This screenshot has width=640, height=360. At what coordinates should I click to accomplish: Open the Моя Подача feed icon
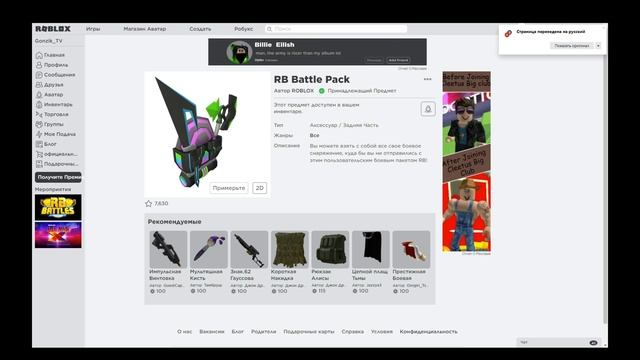pyautogui.click(x=39, y=134)
